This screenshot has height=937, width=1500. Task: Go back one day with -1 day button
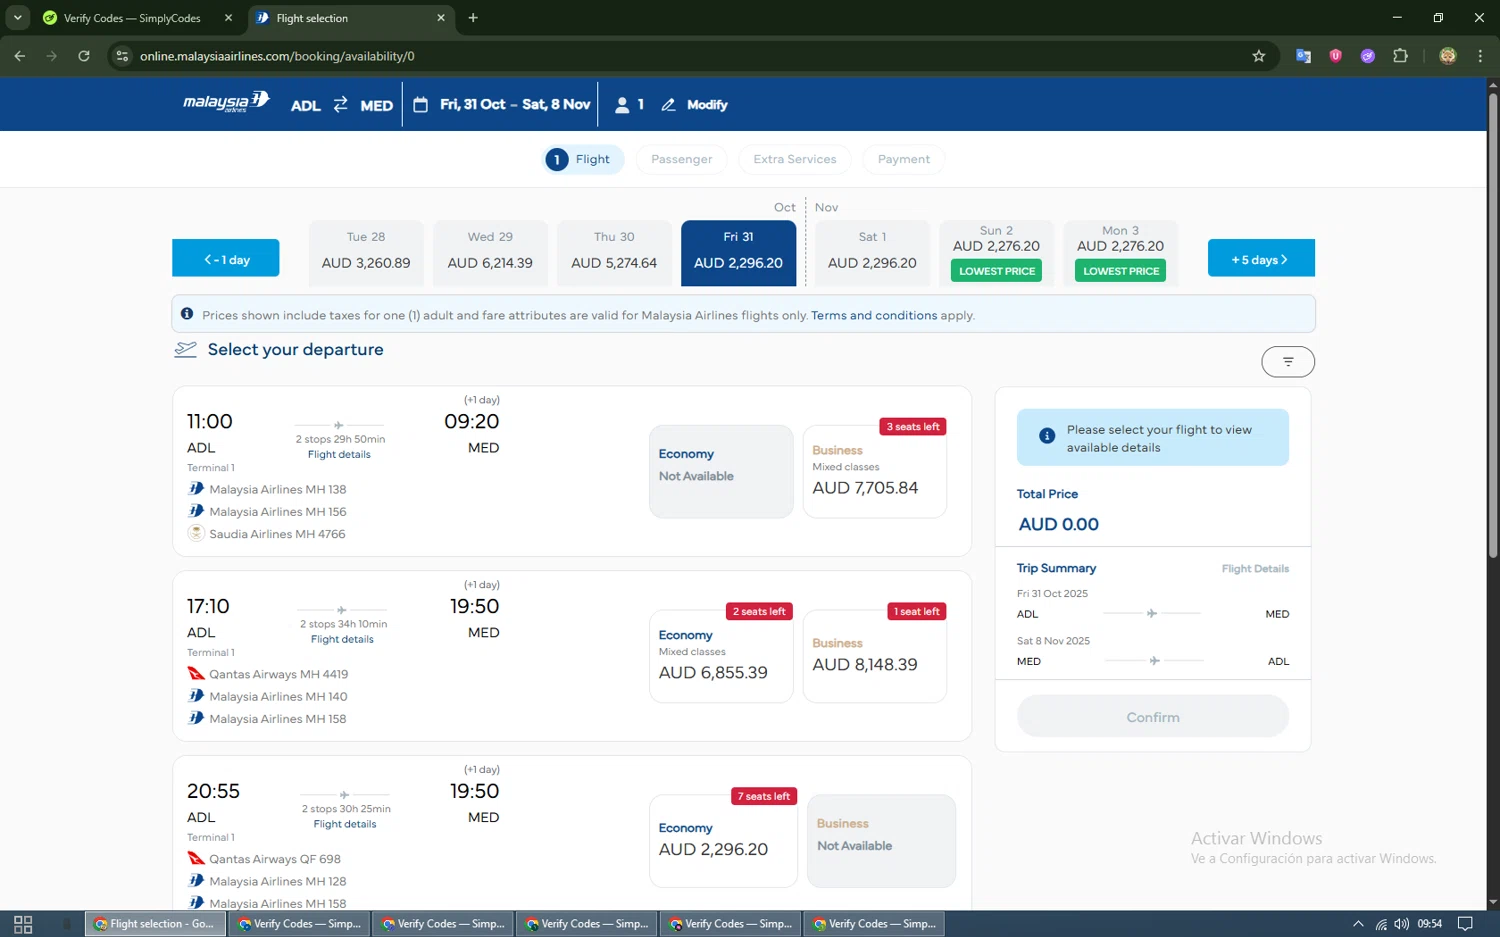coord(226,259)
